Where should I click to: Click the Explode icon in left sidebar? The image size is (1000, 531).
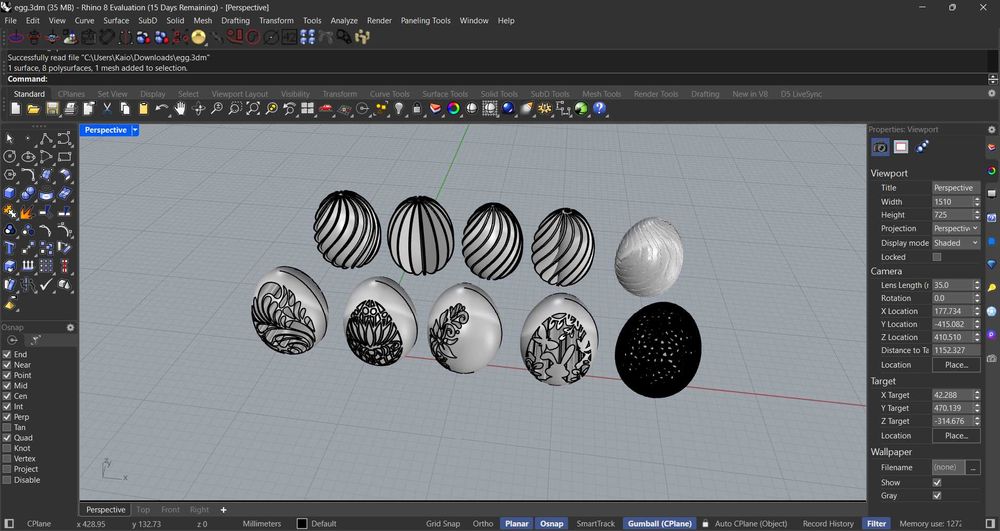click(x=27, y=212)
